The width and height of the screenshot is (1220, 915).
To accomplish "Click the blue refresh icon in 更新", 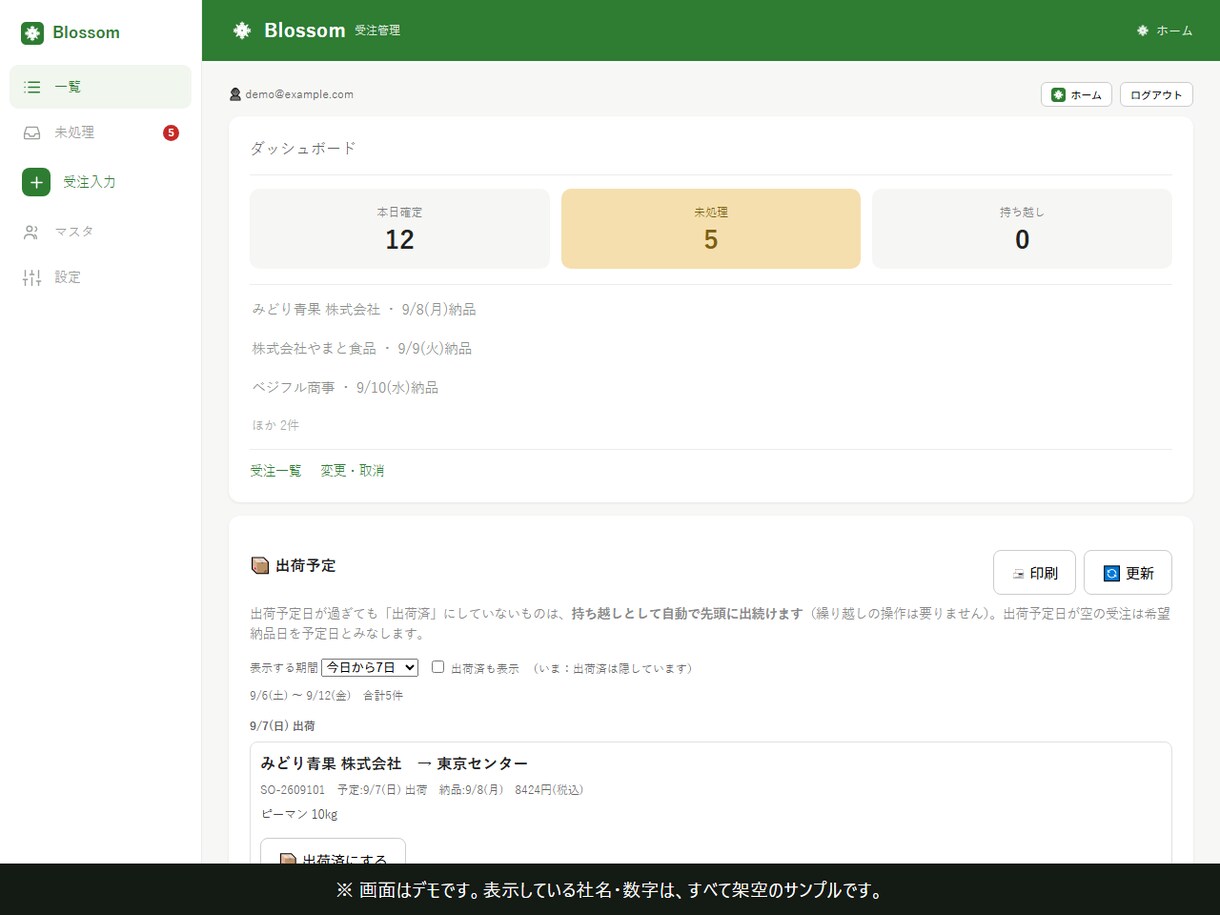I will click(1111, 574).
